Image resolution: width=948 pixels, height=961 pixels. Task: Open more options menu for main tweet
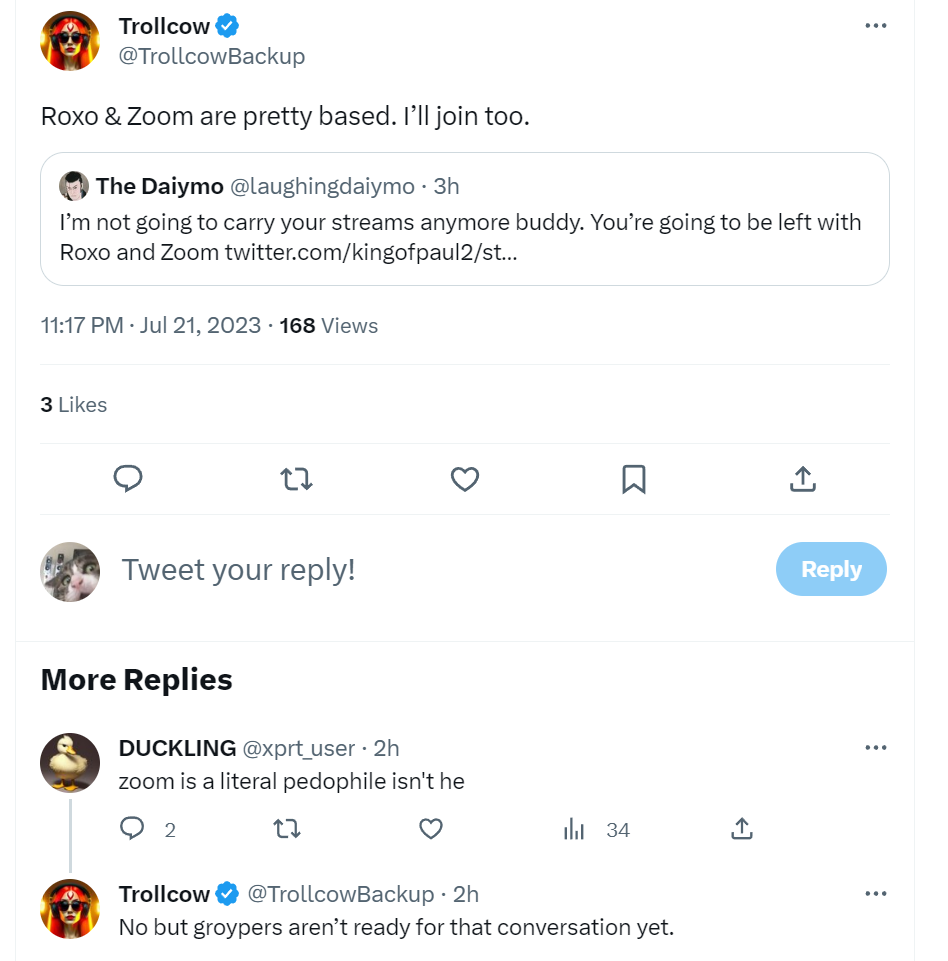click(x=876, y=26)
